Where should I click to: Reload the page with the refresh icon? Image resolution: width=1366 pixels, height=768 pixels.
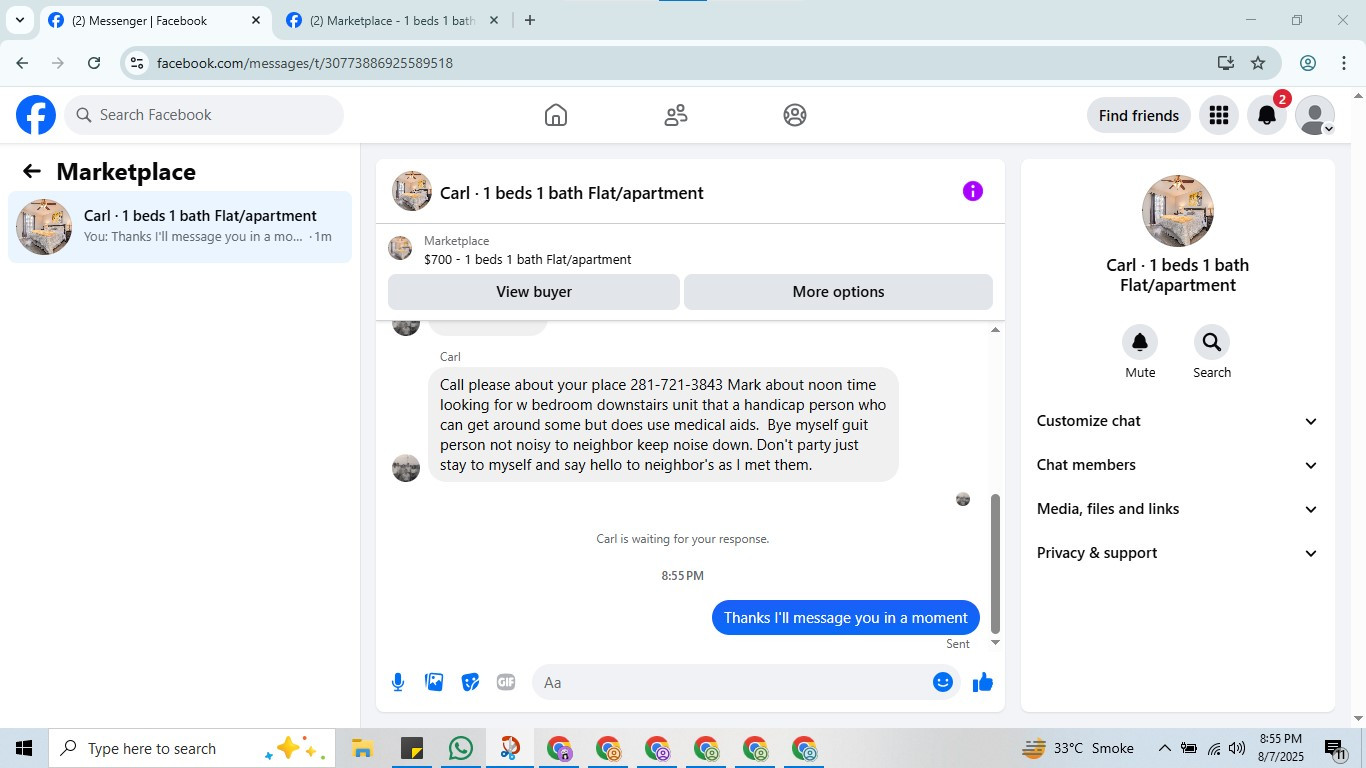(94, 63)
